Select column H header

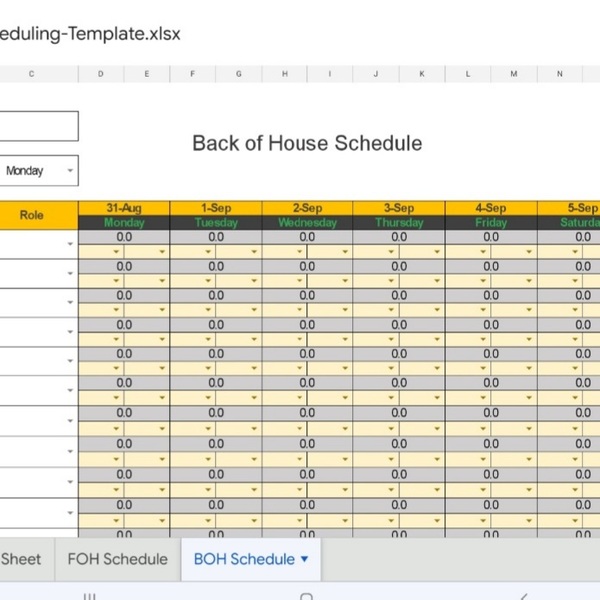285,74
